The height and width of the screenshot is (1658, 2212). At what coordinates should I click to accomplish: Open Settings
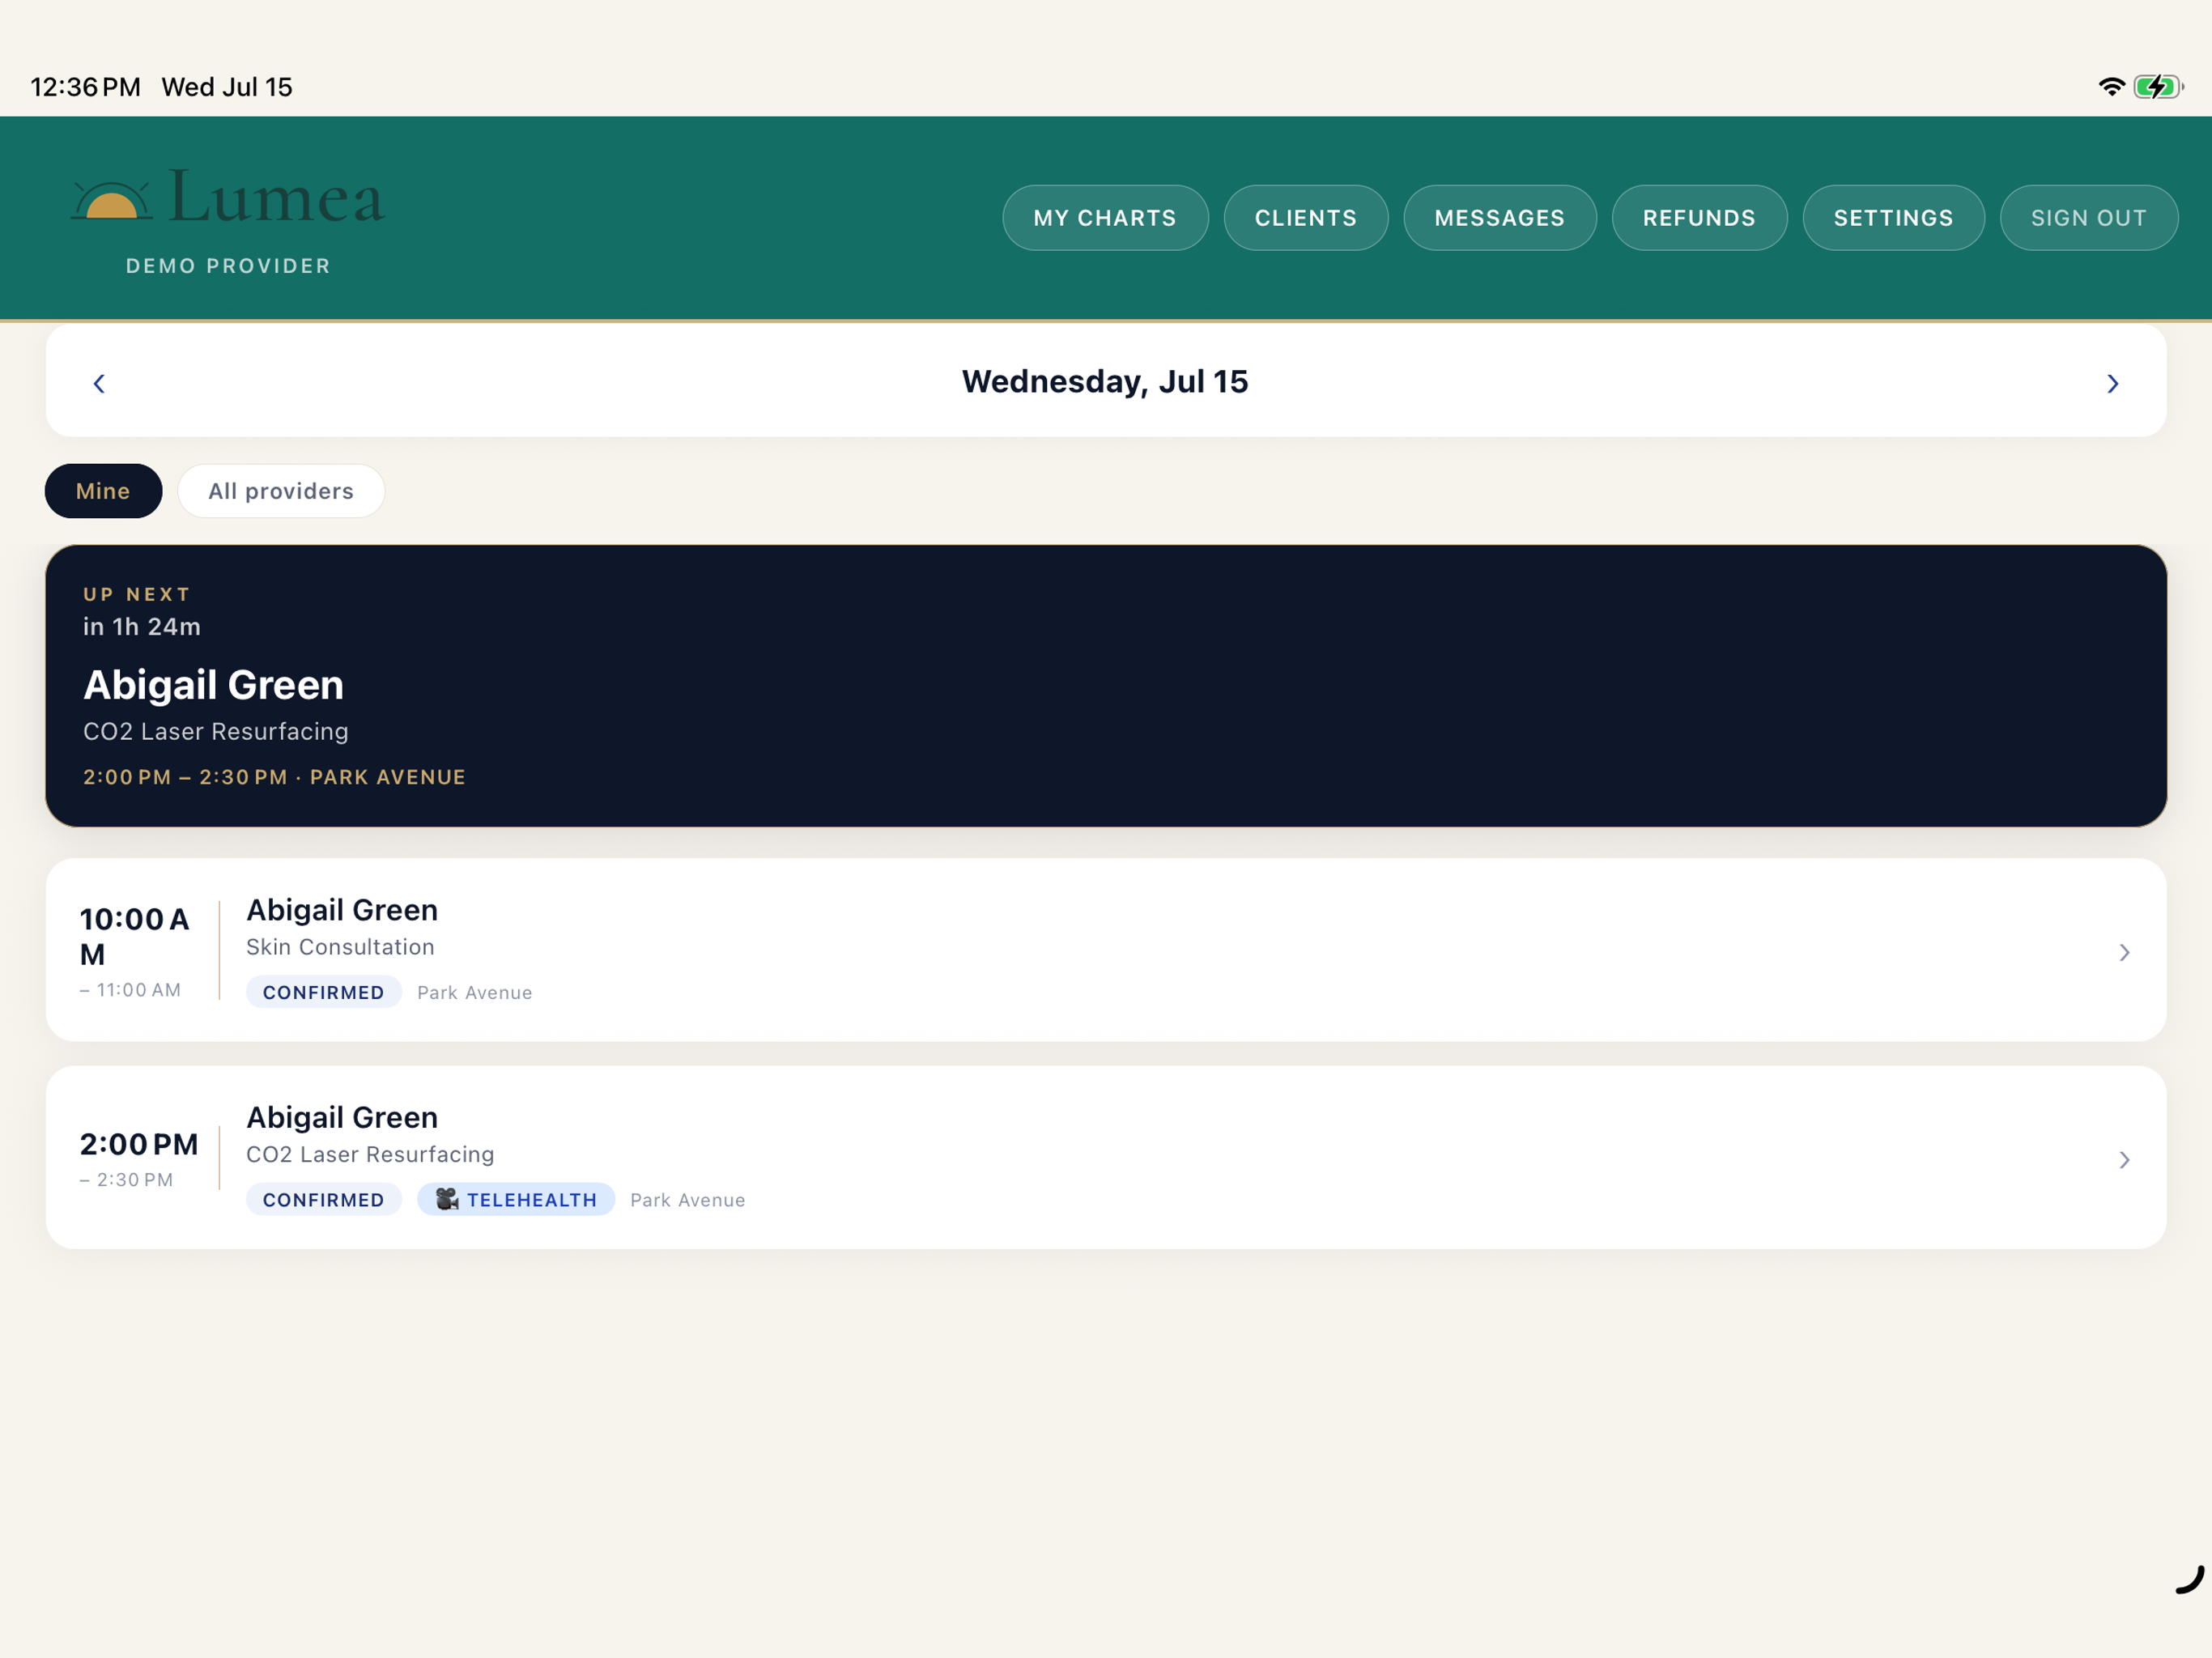[x=1893, y=218]
